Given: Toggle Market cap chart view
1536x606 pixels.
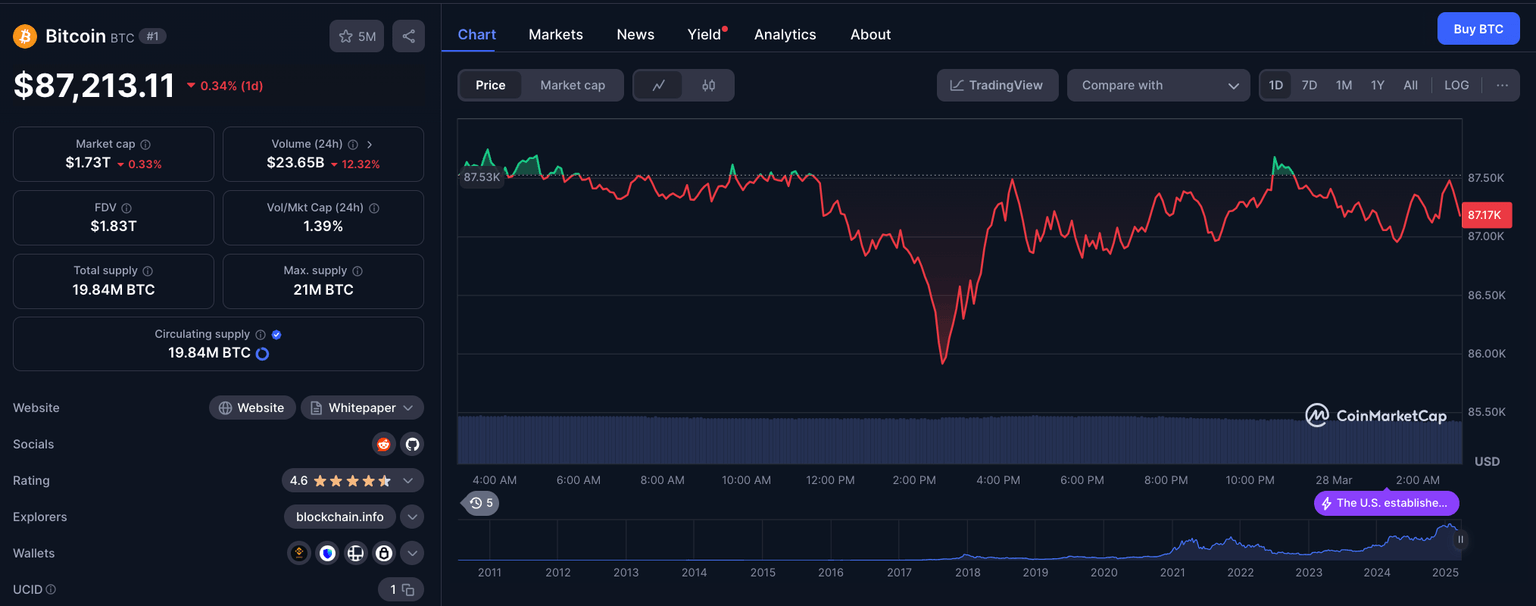Looking at the screenshot, I should pos(572,85).
